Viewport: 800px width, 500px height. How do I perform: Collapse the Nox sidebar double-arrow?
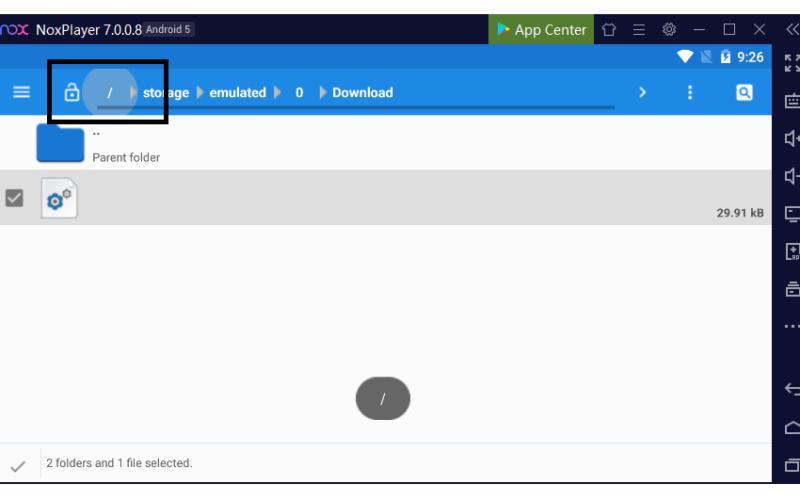pyautogui.click(x=792, y=30)
